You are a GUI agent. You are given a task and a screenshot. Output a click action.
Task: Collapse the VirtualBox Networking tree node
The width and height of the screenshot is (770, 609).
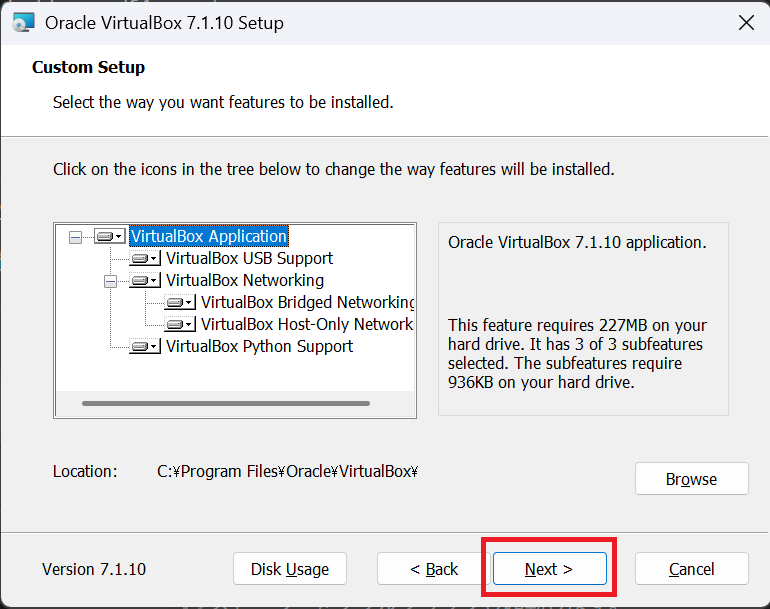point(110,281)
